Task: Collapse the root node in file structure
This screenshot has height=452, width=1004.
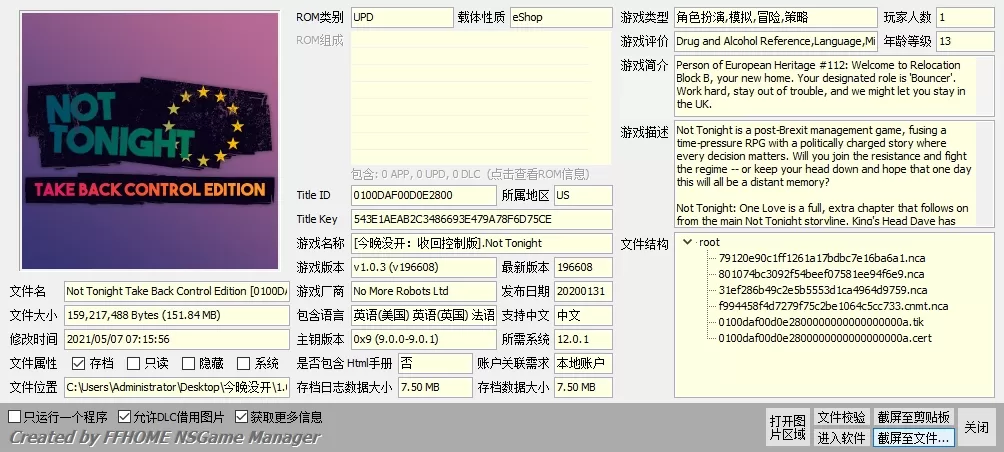Action: [x=687, y=242]
